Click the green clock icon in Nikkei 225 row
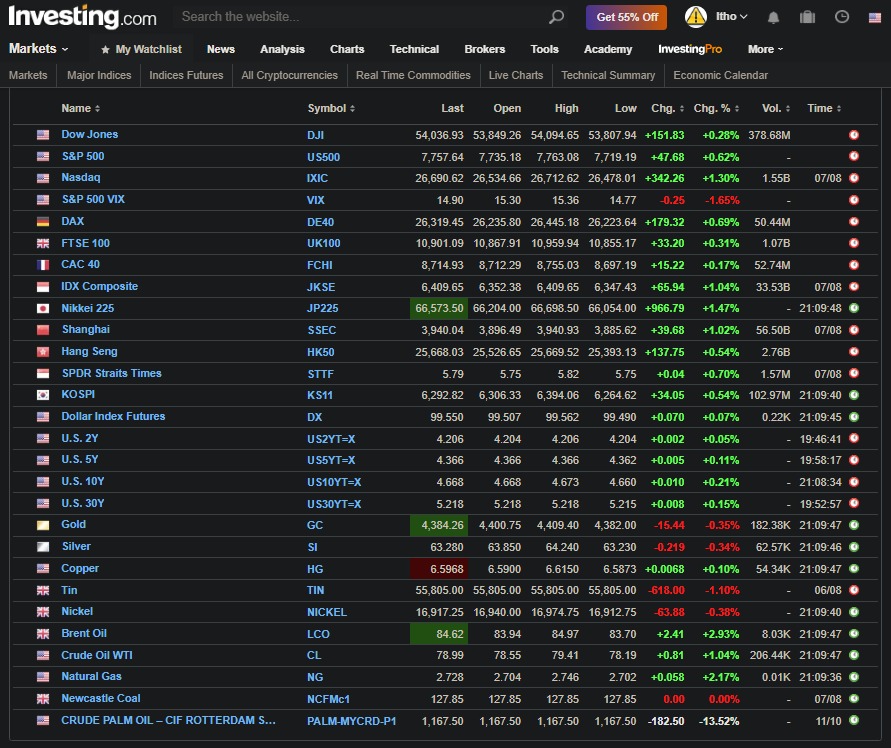 [x=853, y=308]
